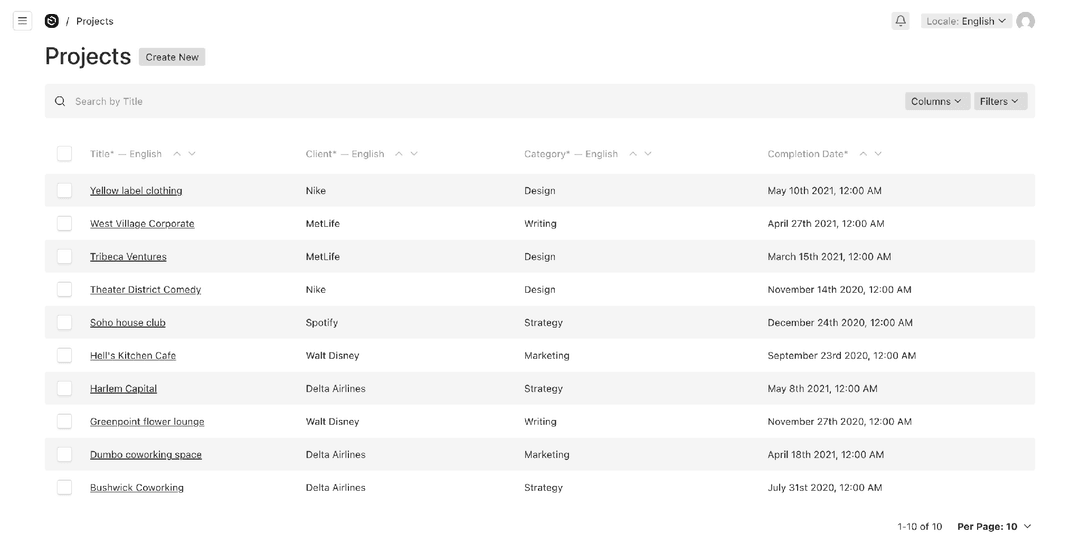
Task: Sort Category column ascending
Action: point(633,154)
